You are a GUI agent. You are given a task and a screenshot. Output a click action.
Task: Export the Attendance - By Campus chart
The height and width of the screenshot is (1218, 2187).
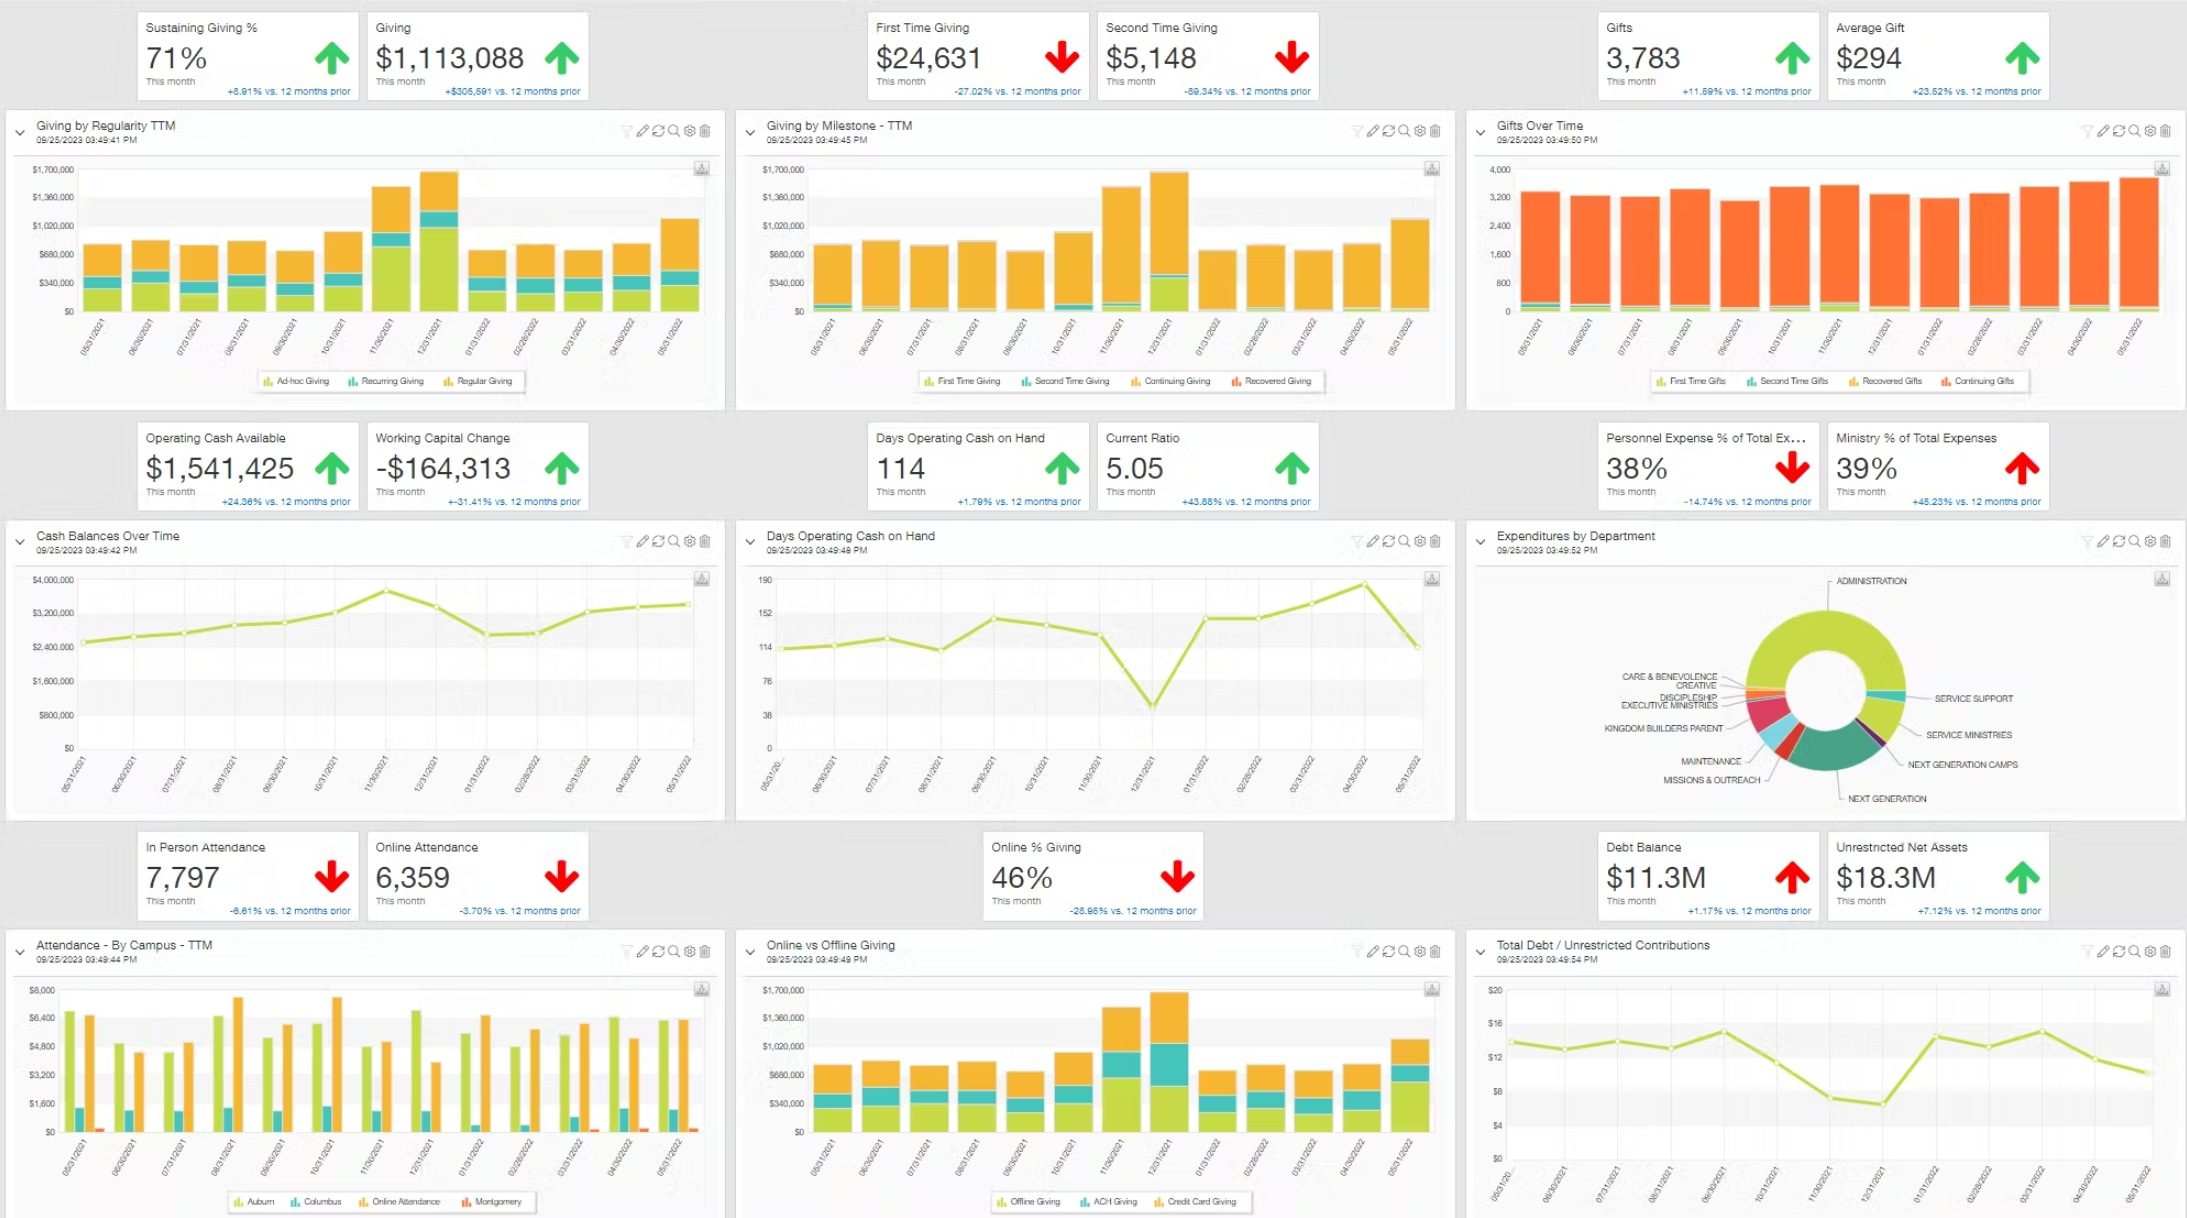(x=702, y=989)
